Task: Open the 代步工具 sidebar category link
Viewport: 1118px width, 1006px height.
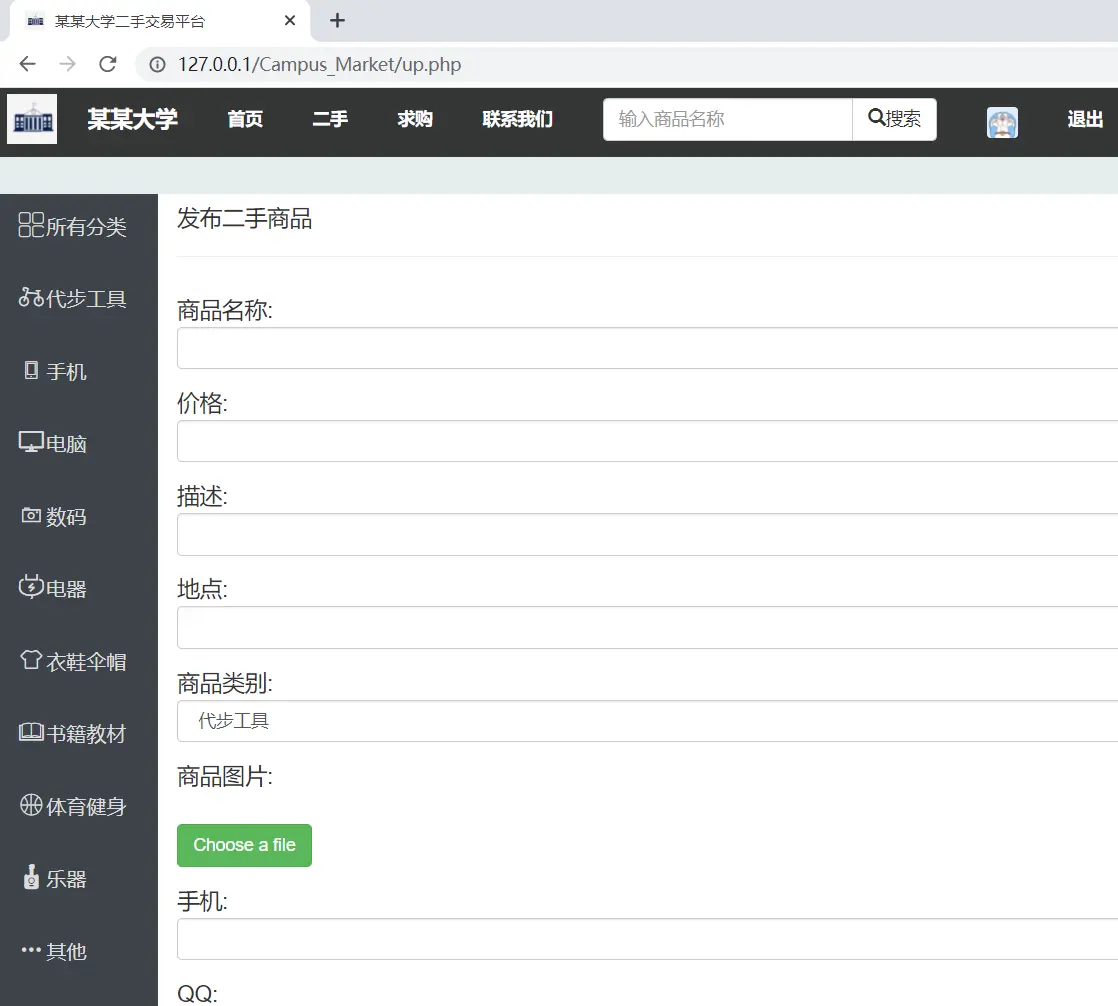Action: (86, 299)
